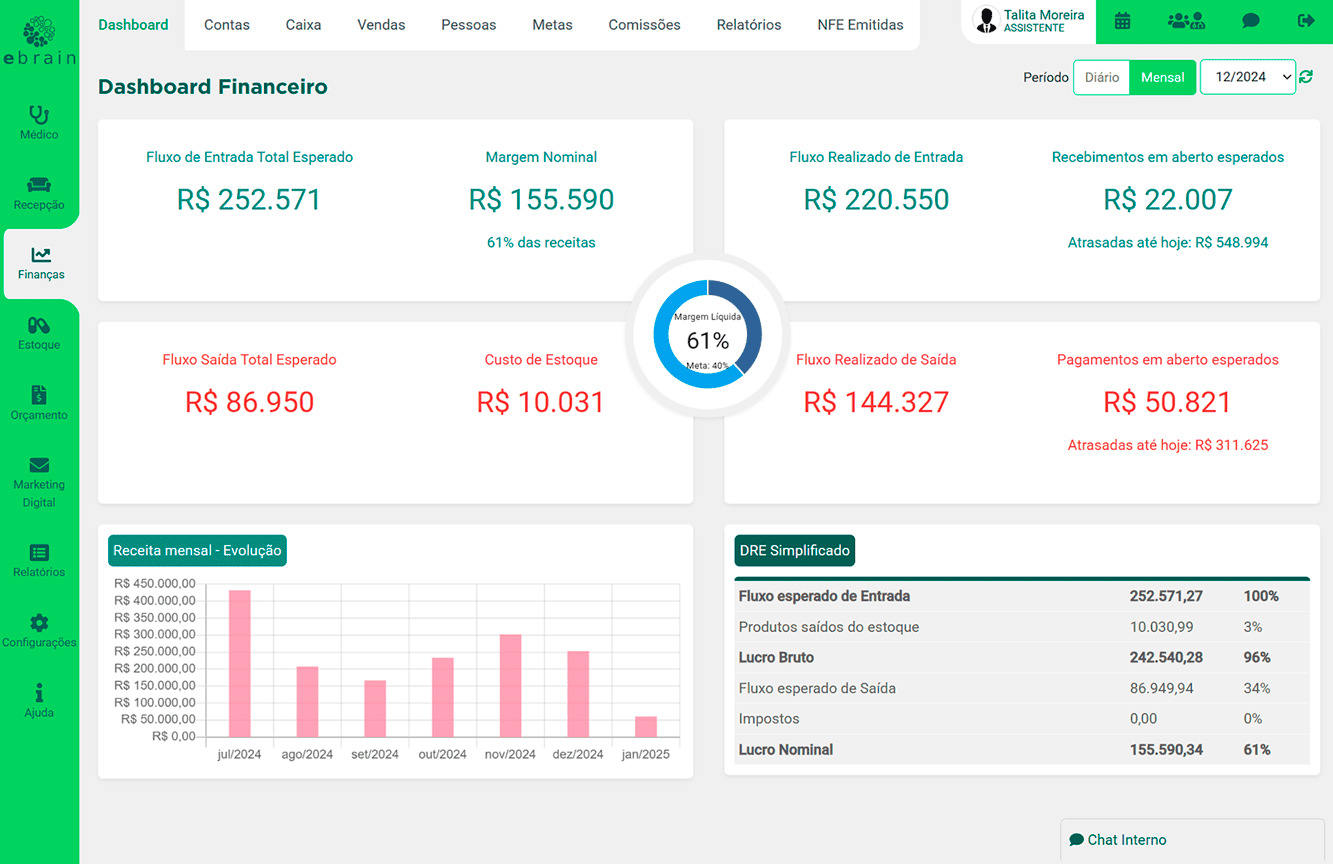Viewport: 1333px width, 864px height.
Task: Open the calendar icon in top bar
Action: [1122, 21]
